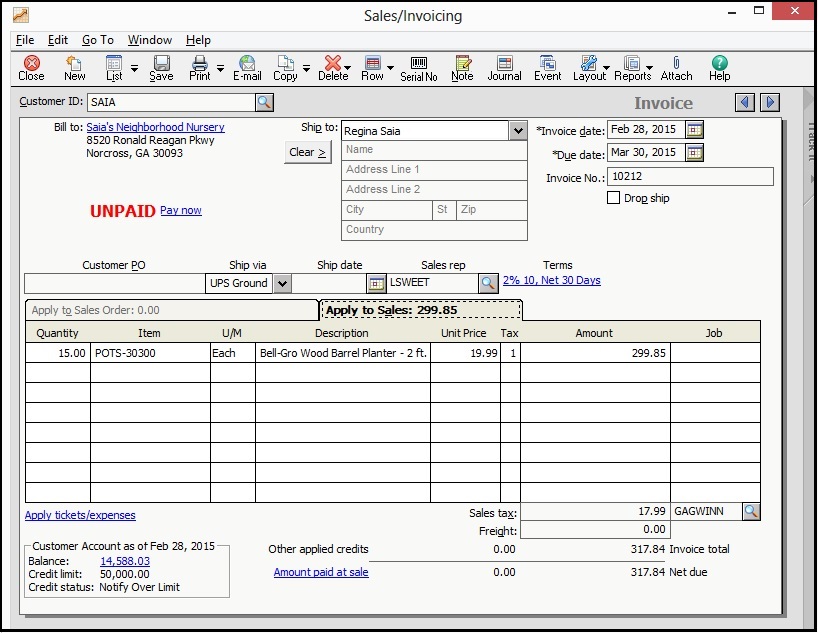818x633 pixels.
Task: Click the Pay now link
Action: (x=181, y=210)
